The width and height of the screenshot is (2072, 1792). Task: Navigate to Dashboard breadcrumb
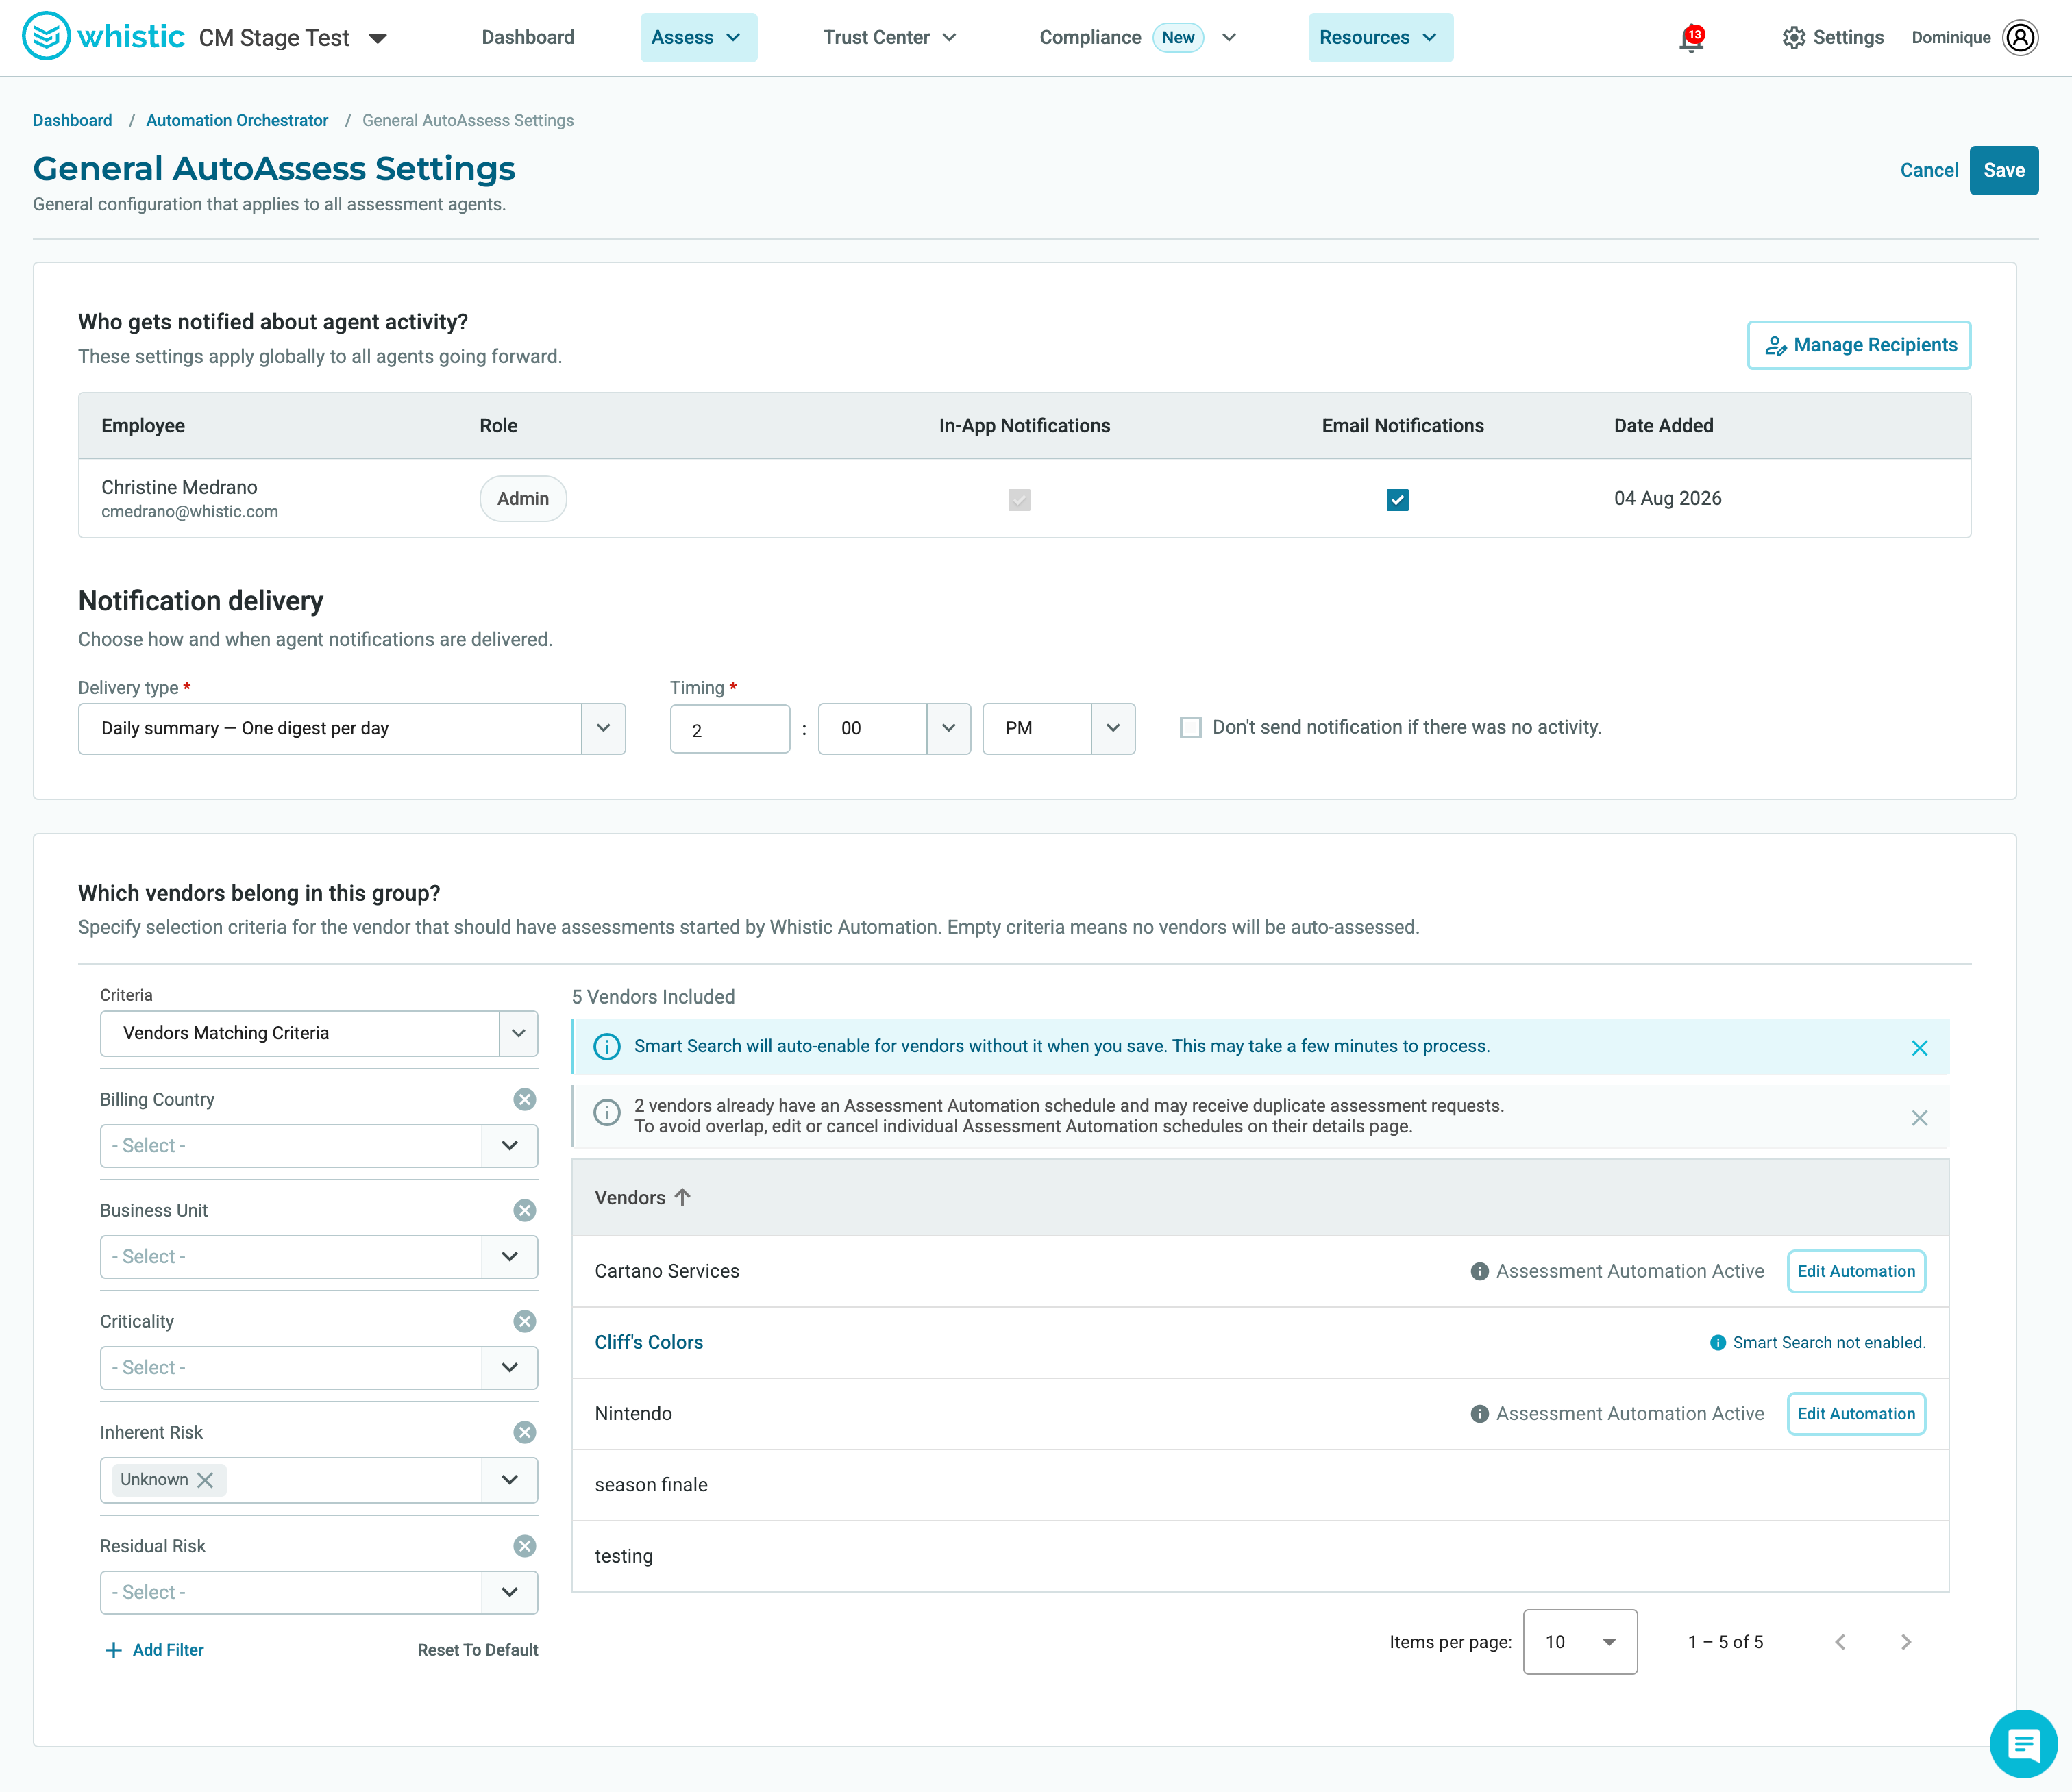[73, 120]
